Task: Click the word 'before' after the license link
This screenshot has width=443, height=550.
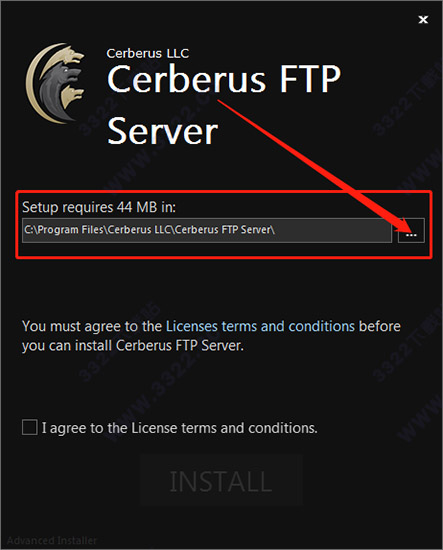Action: point(380,326)
